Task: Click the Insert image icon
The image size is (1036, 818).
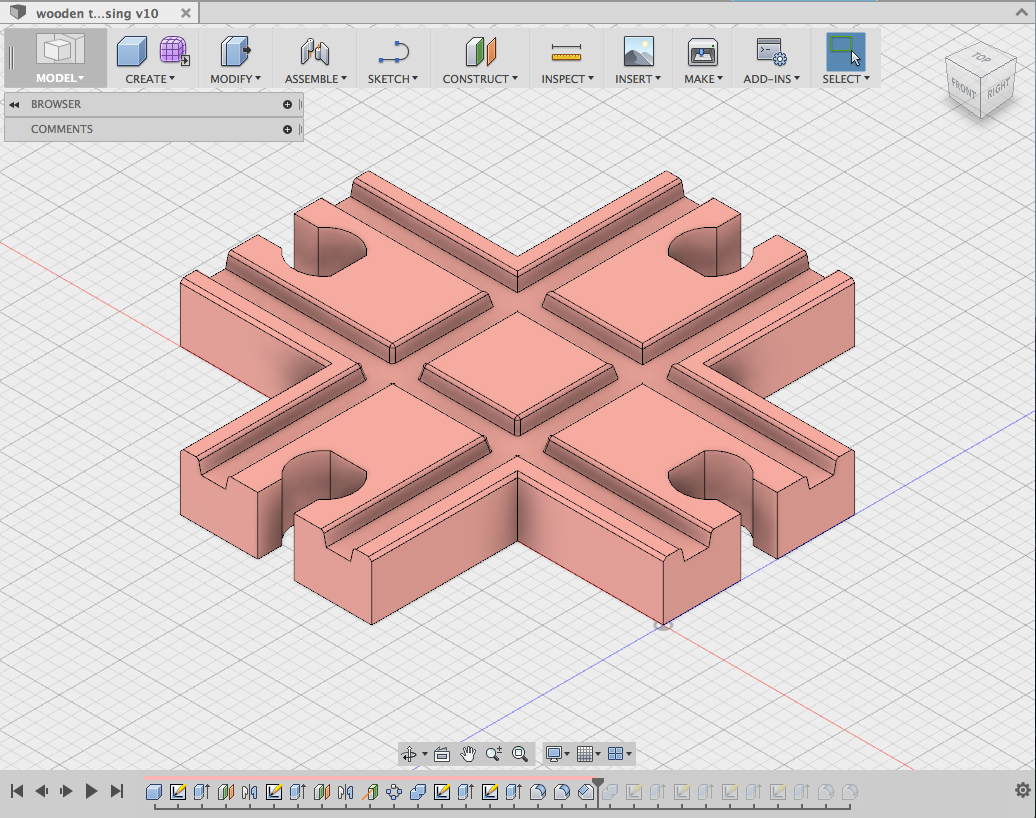Action: click(x=639, y=51)
